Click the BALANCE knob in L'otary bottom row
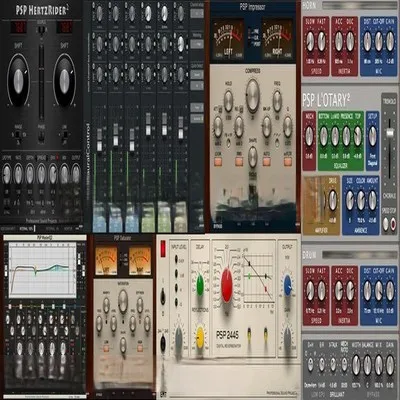Image resolution: width=400 pixels, height=400 pixels. click(367, 365)
